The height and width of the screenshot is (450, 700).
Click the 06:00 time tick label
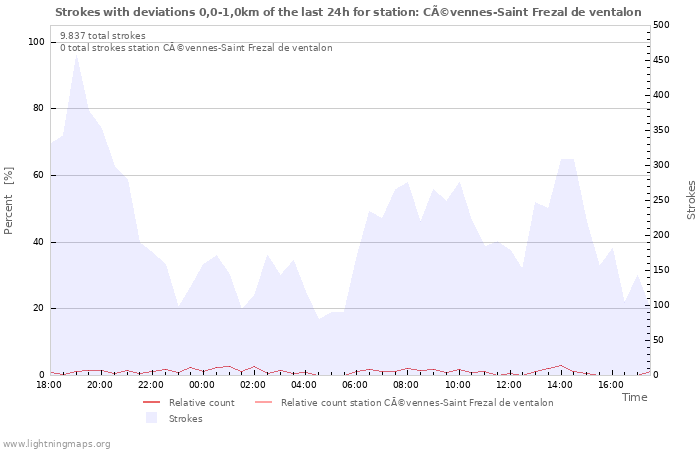coord(355,384)
